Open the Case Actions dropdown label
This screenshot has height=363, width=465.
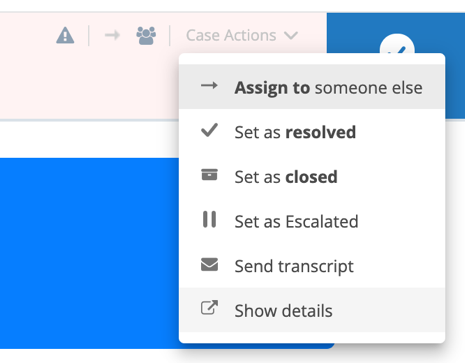pos(231,35)
